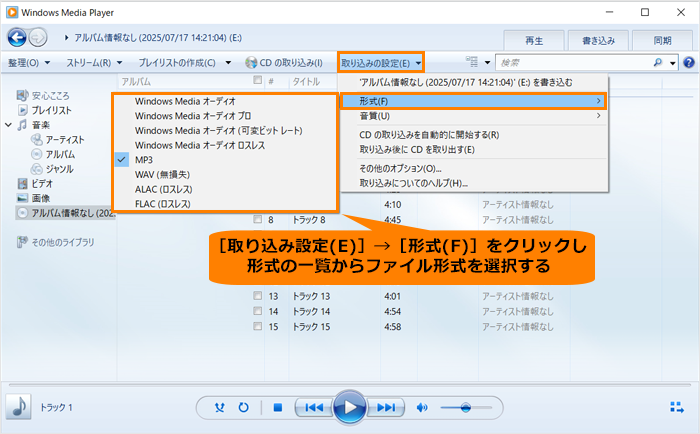Choose FLAC (ロスレス) format
This screenshot has height=434, width=700.
click(x=225, y=204)
